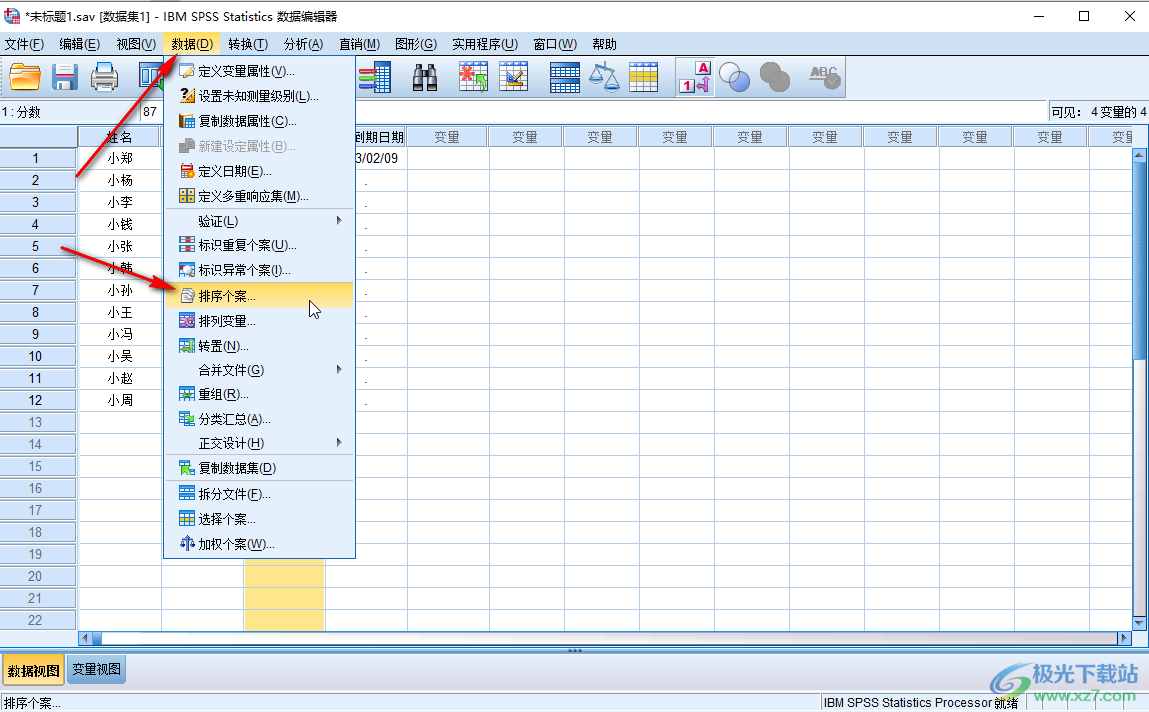Screen dimensions: 1149x712
Task: Select 设置未知测量级别(L) menu entry
Action: (259, 96)
